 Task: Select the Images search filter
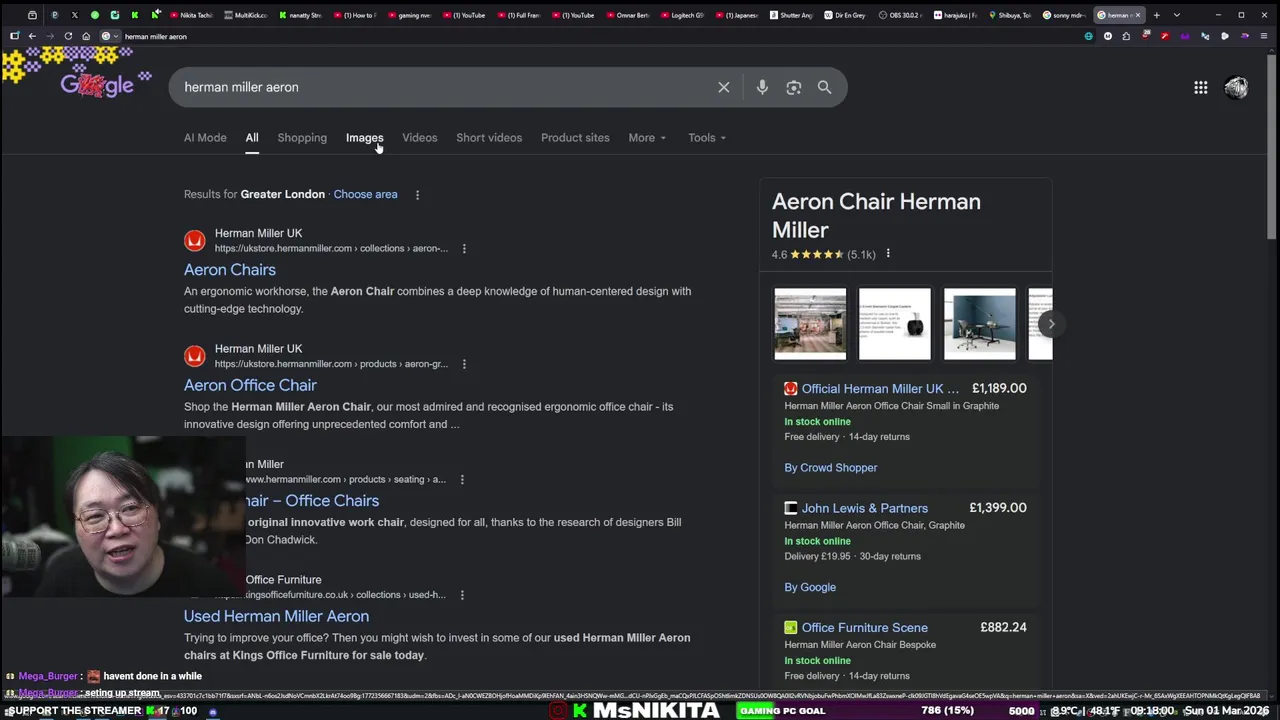[x=364, y=138]
